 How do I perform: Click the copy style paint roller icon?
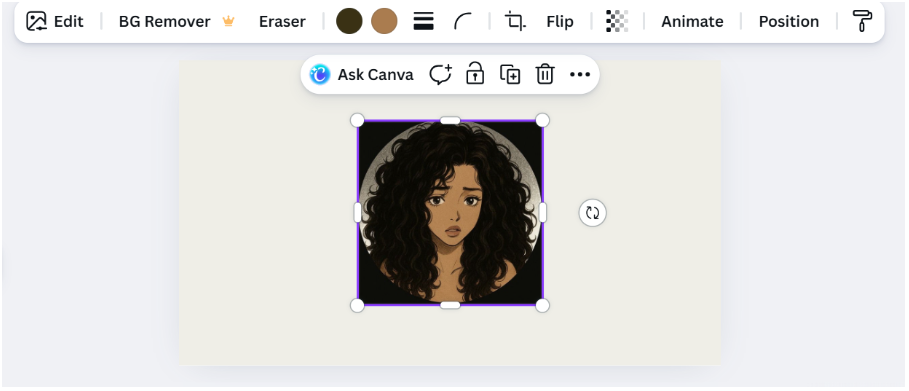point(862,21)
